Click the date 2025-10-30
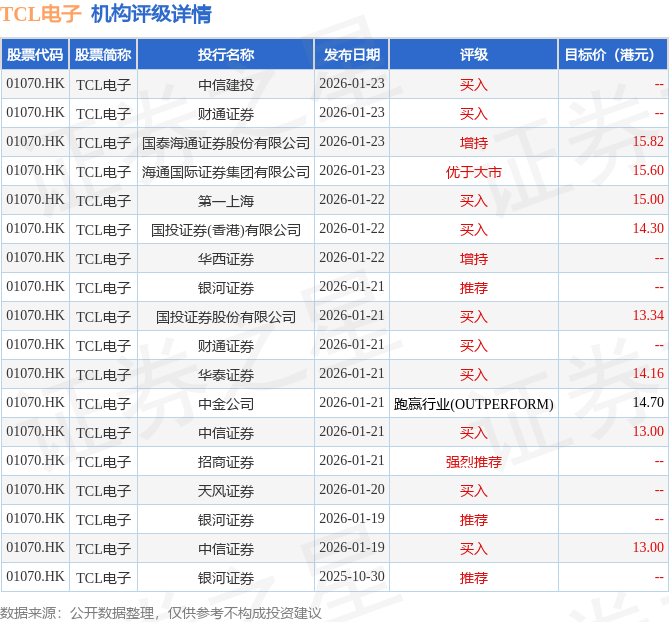The image size is (669, 622). pos(352,576)
